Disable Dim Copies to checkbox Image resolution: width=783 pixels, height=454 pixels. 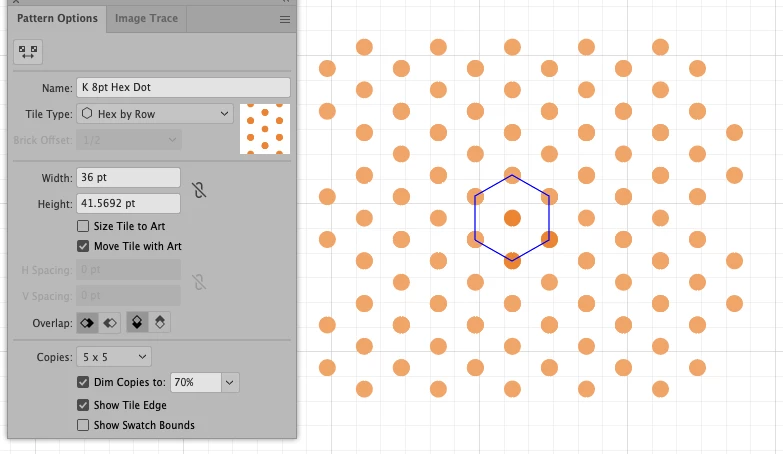pos(83,382)
